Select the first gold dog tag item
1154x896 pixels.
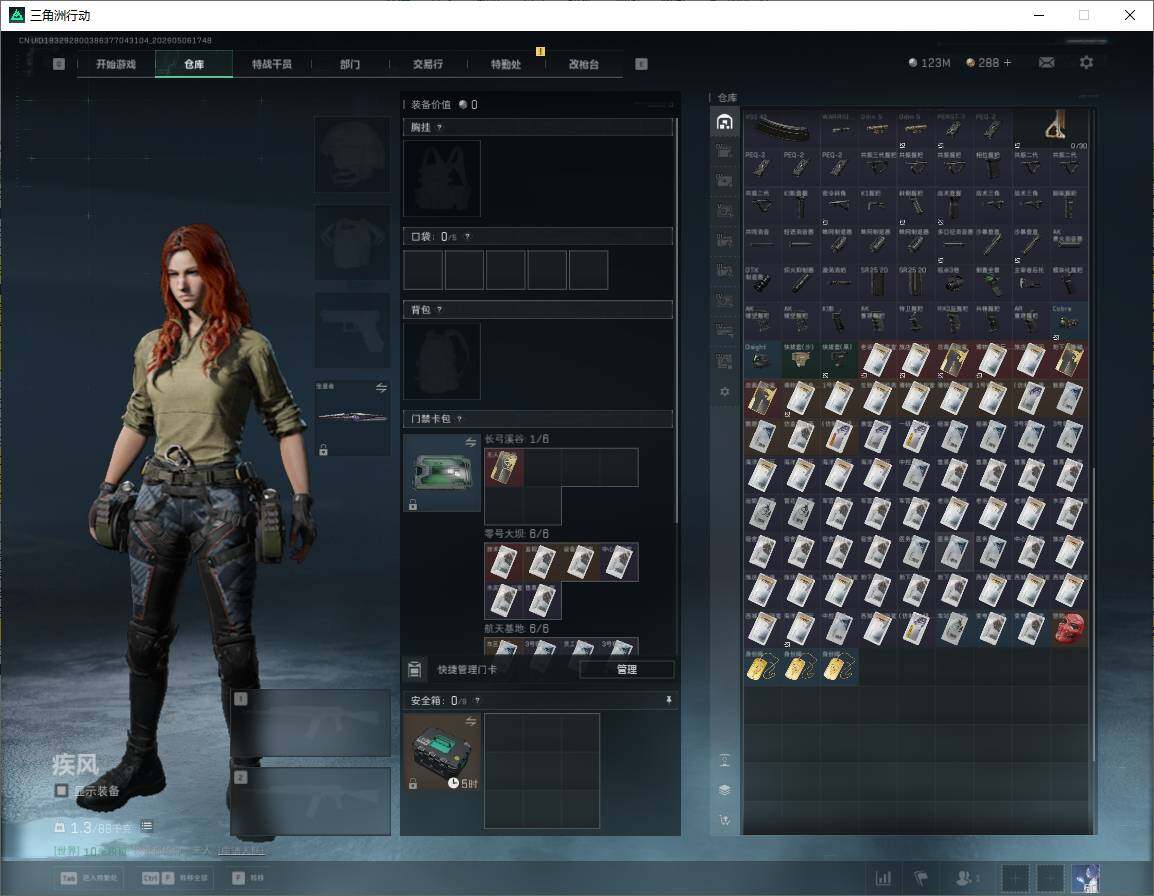pos(762,666)
